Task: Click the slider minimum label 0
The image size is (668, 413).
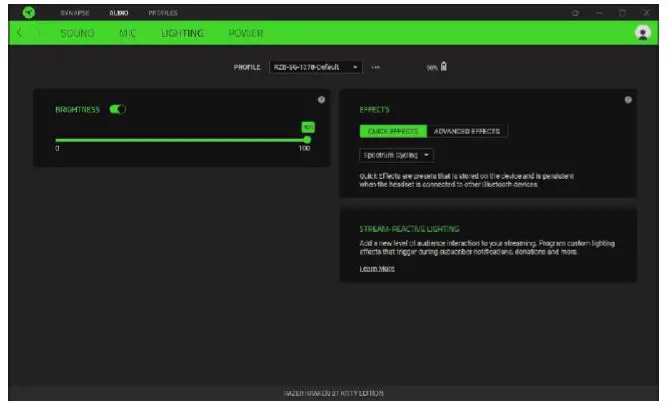Action: coord(58,148)
